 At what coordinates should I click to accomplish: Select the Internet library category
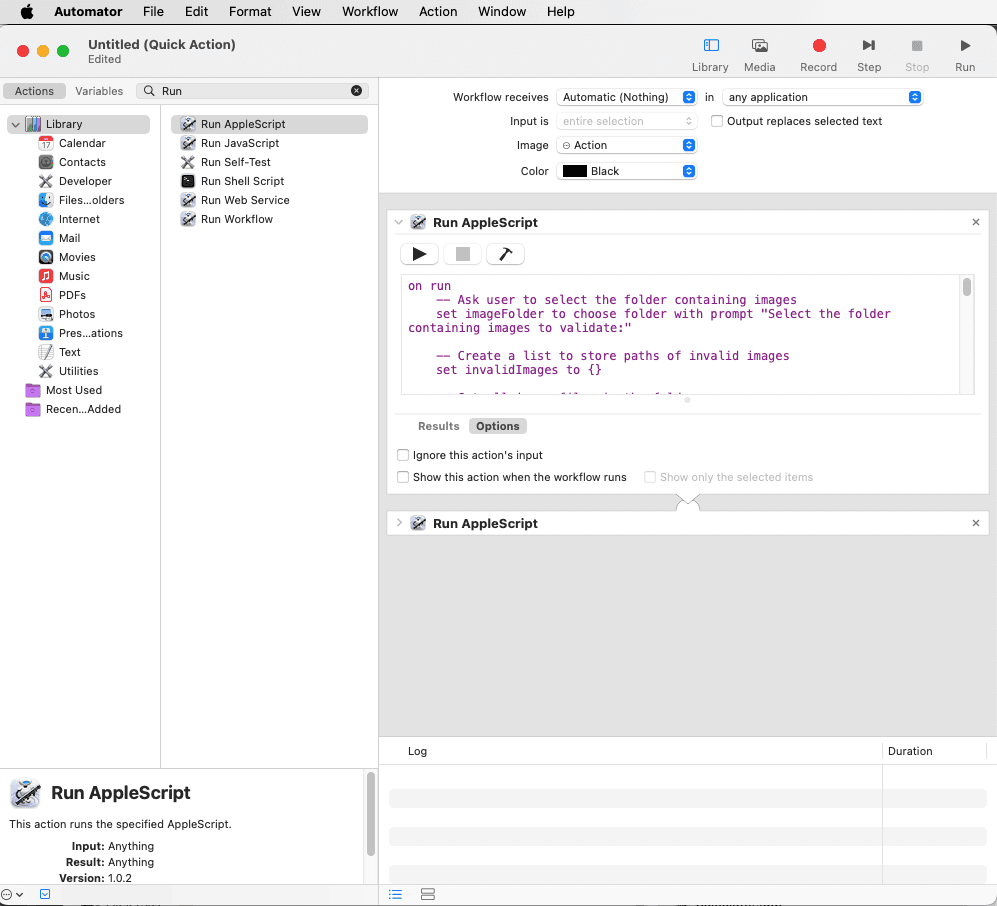[79, 219]
